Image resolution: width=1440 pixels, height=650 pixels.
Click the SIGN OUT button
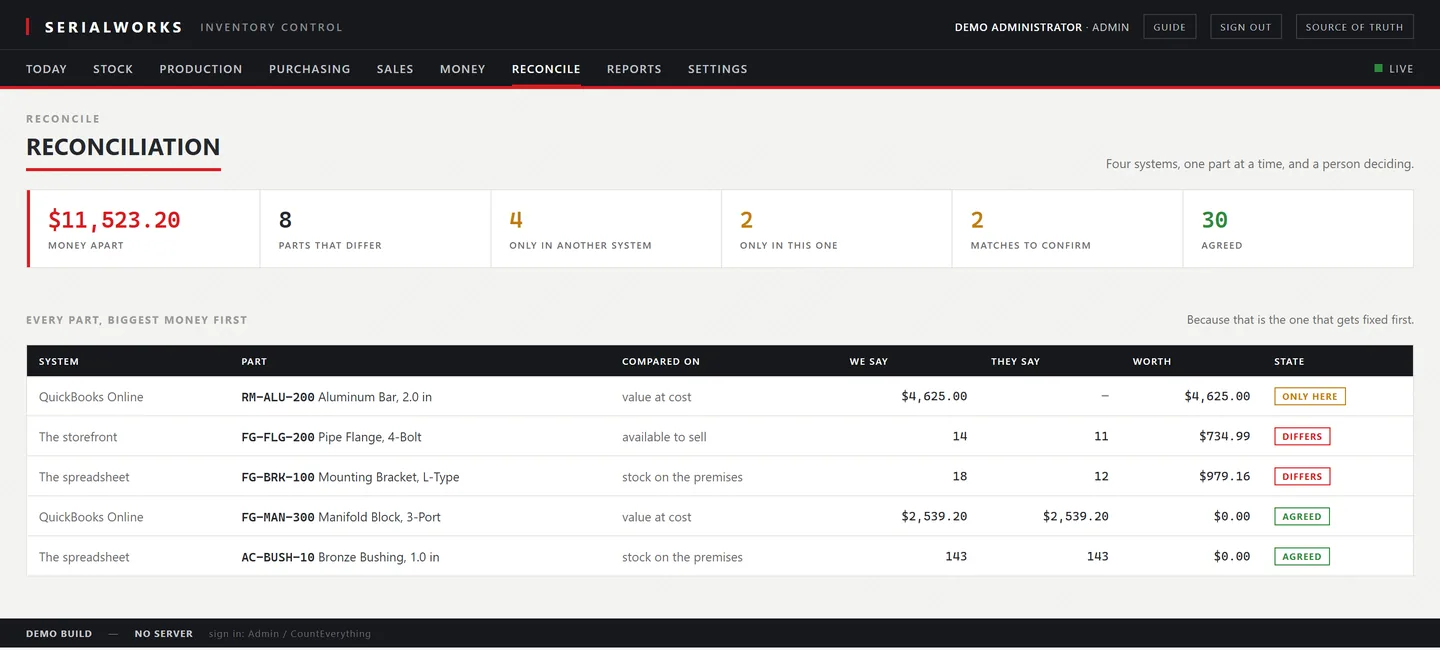(x=1246, y=27)
